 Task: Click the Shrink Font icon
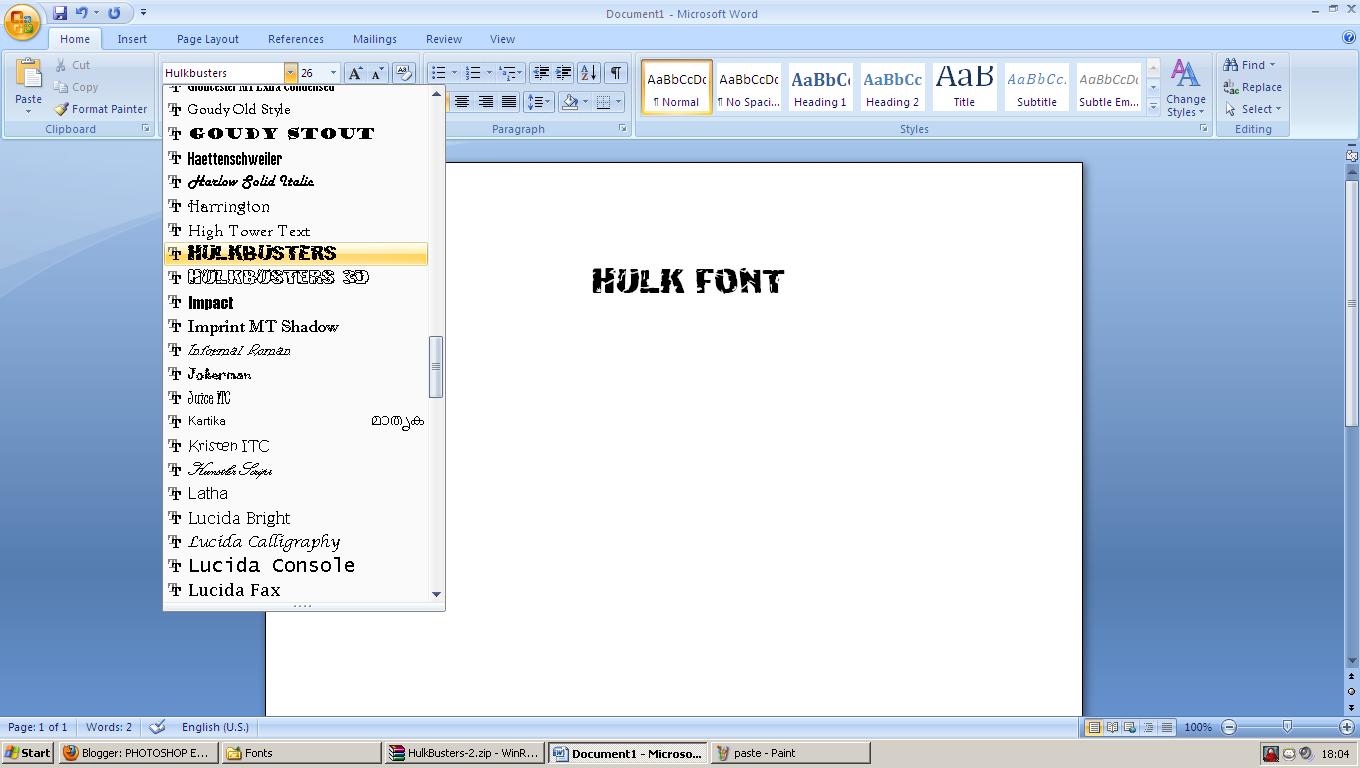[x=377, y=73]
